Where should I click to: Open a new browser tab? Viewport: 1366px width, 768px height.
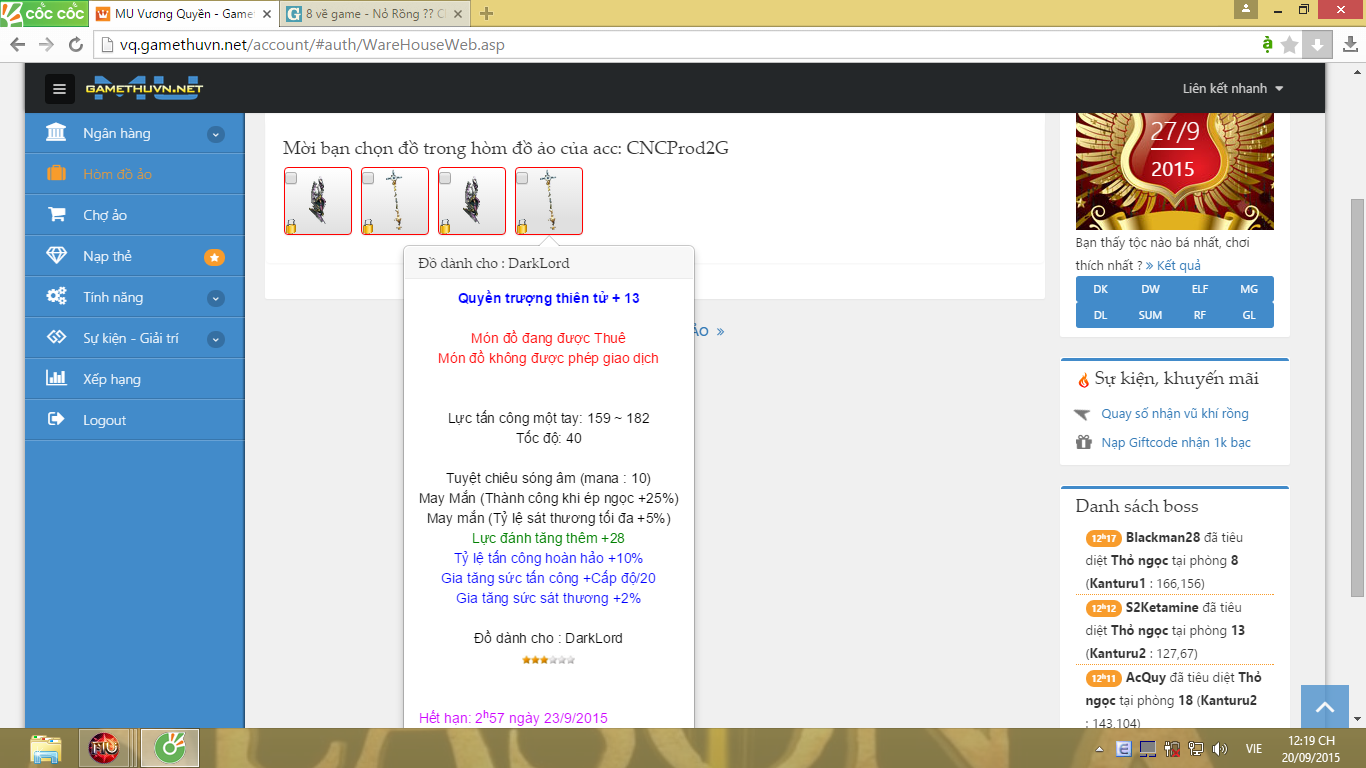487,14
